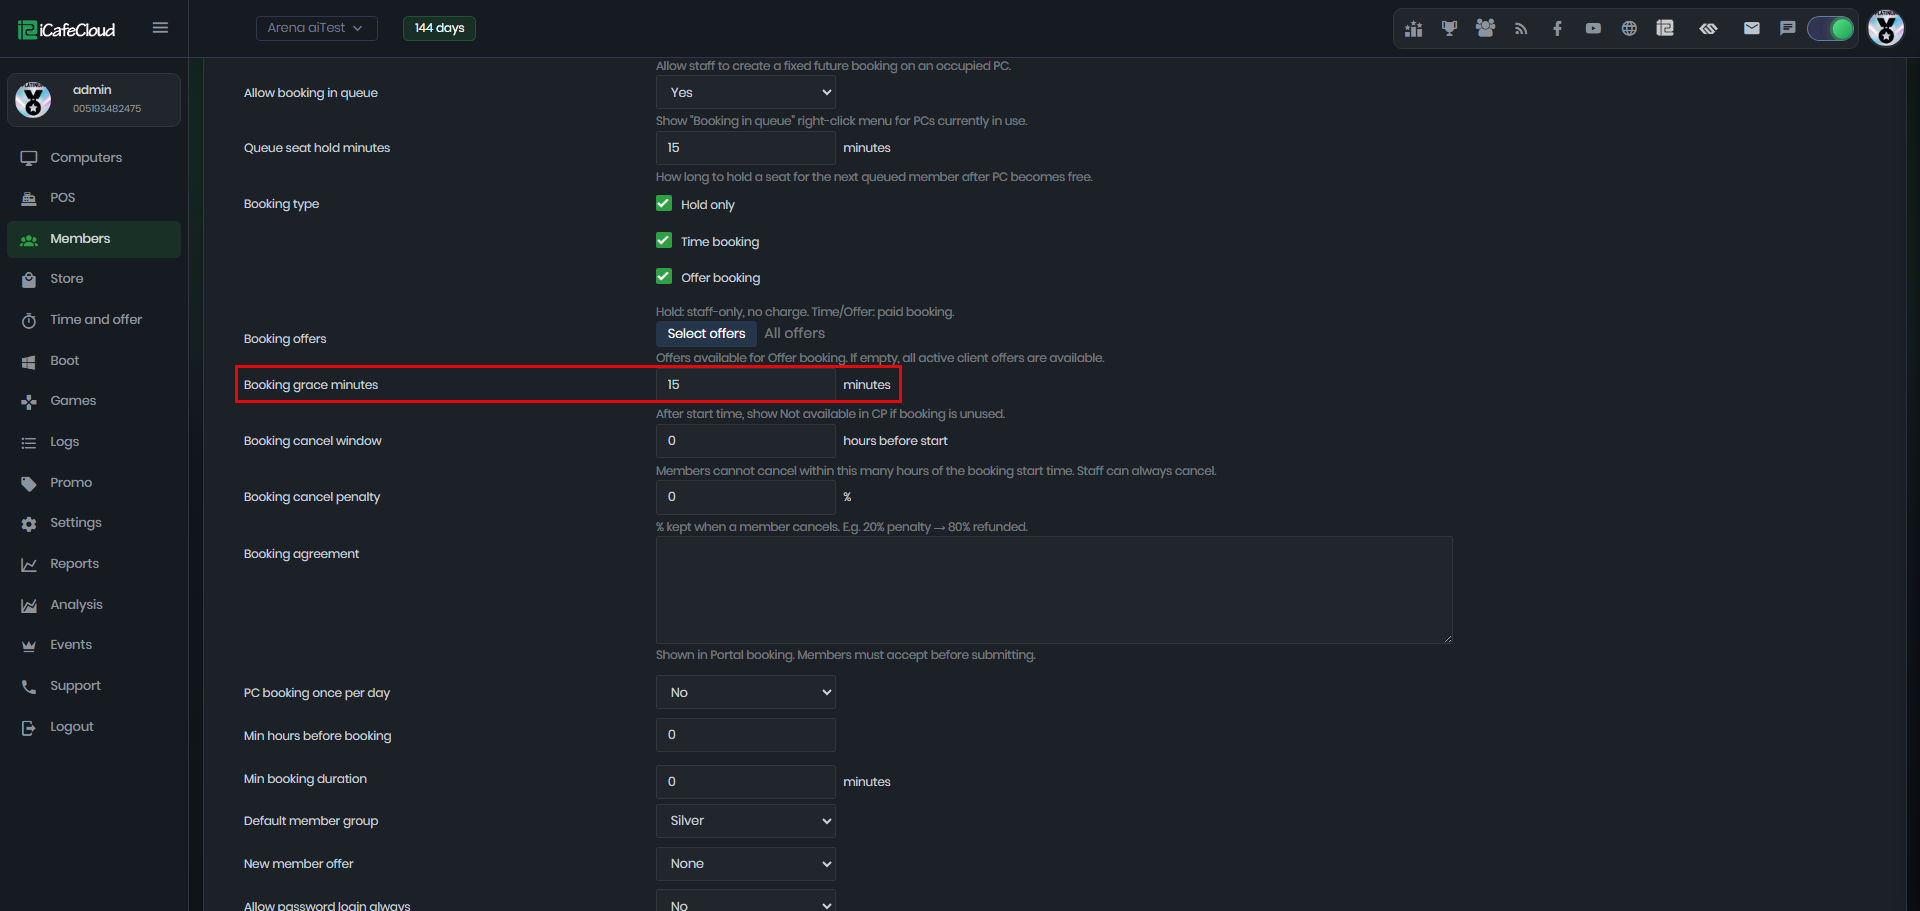Open the ranking stars icon in top bar

(1413, 29)
